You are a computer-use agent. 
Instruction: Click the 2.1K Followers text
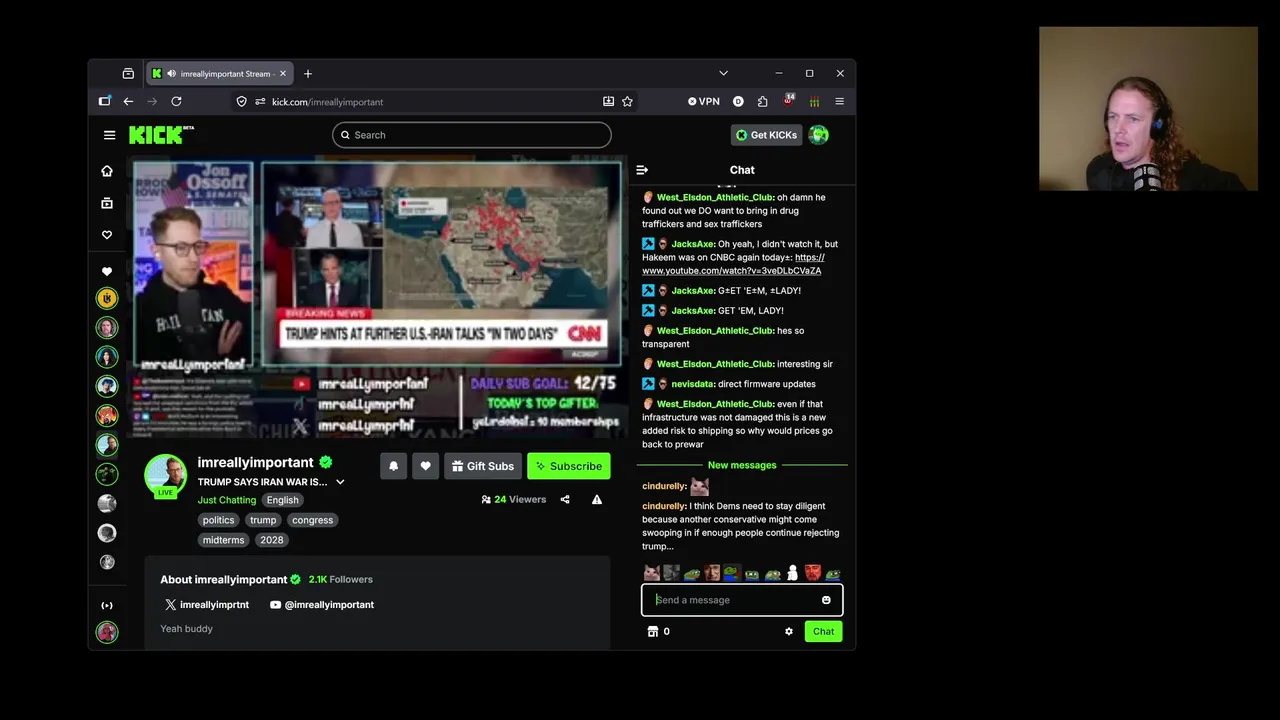click(x=340, y=579)
